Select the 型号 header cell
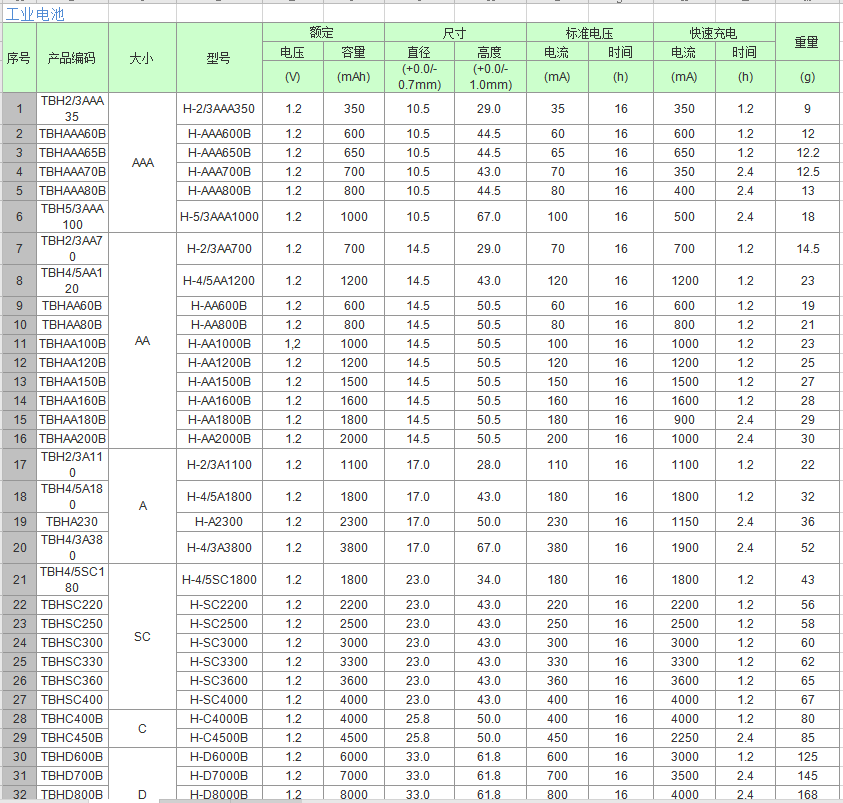This screenshot has height=803, width=843. [x=219, y=58]
